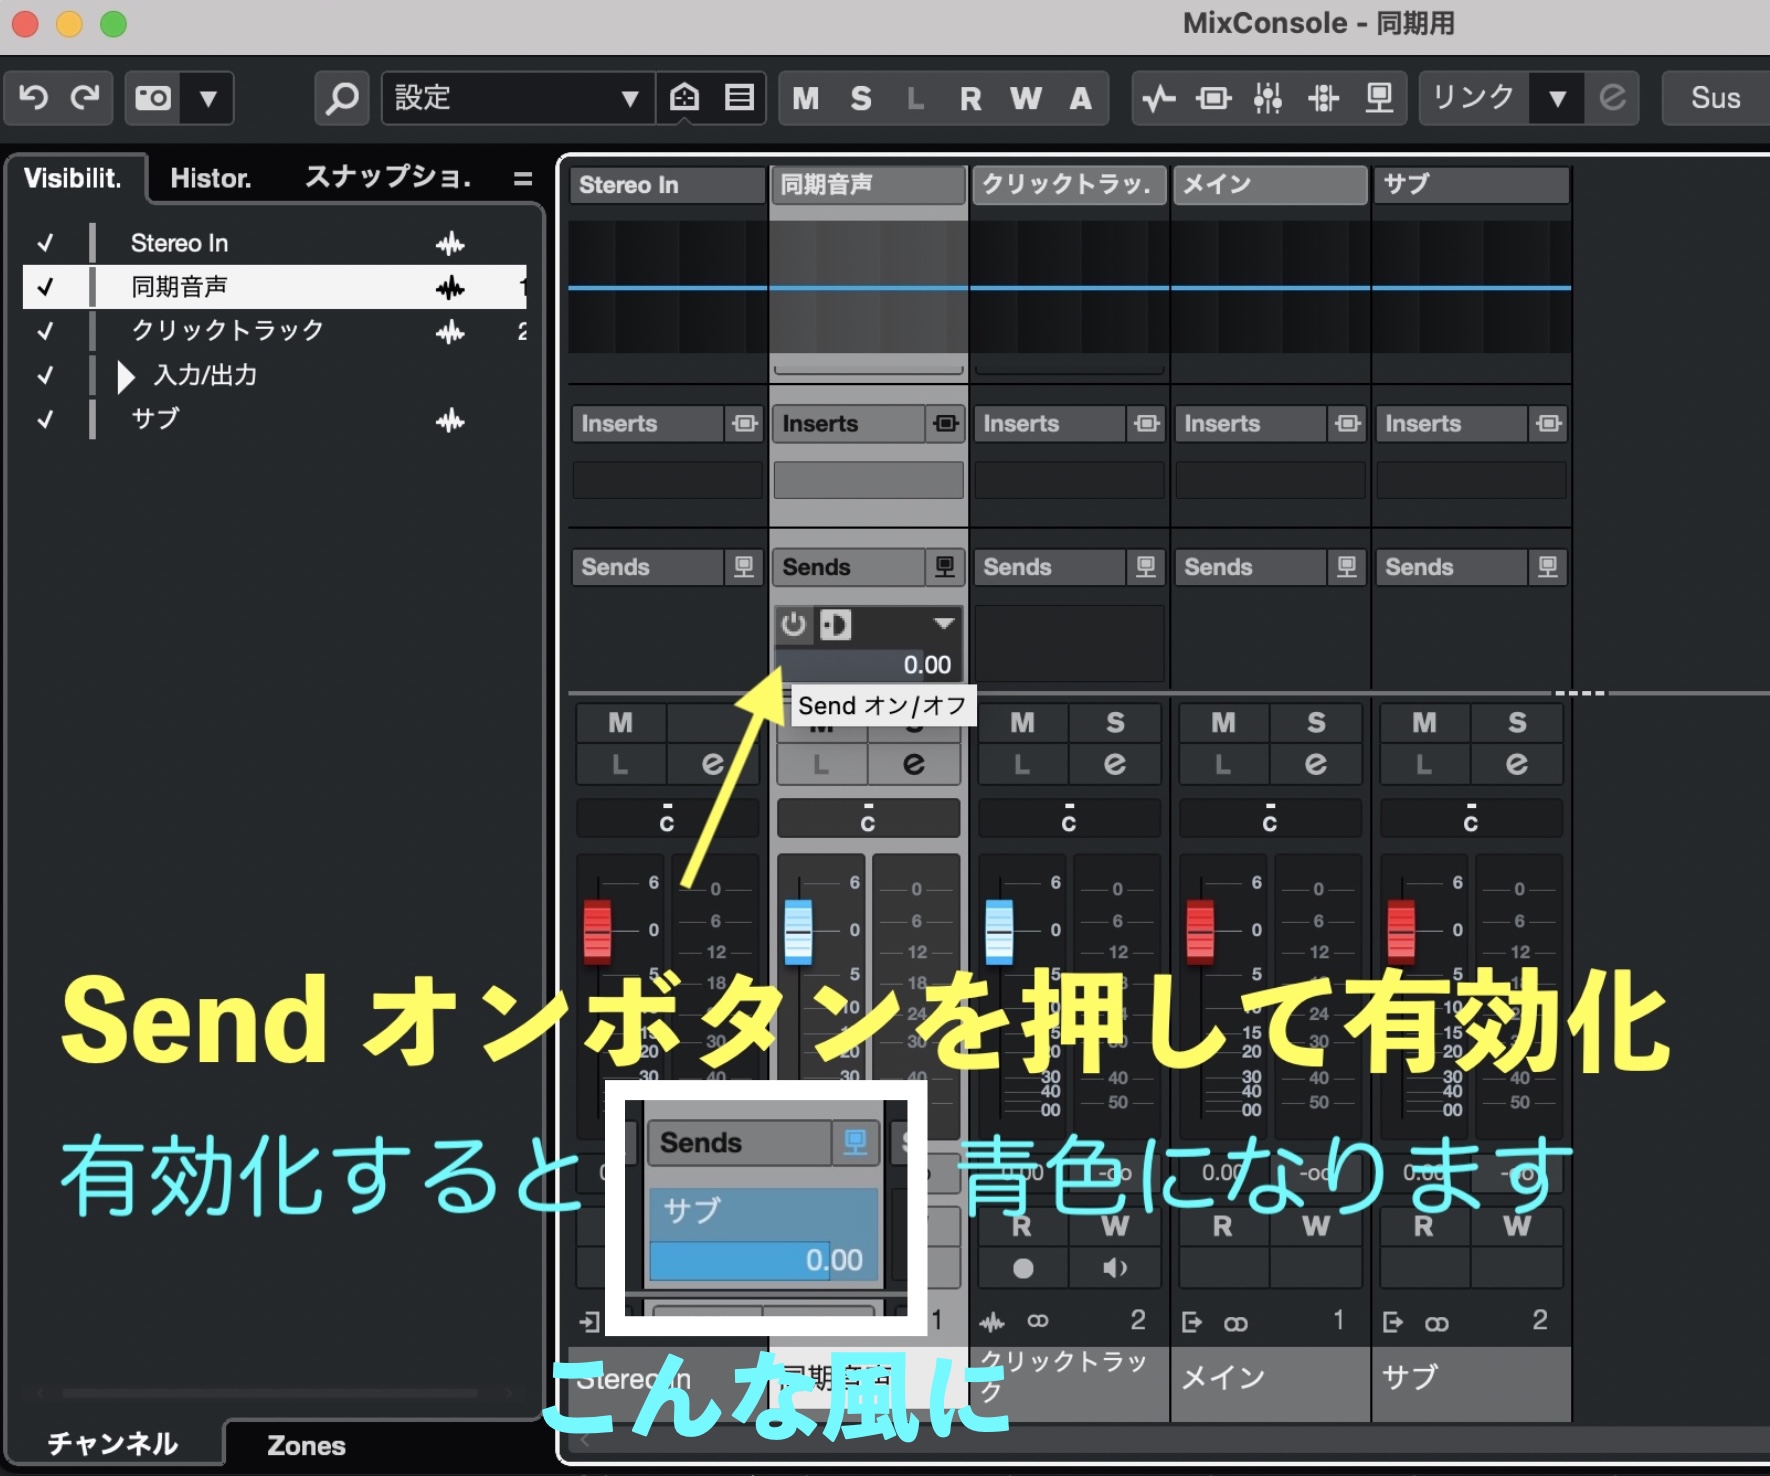Click the rack list lines icon
The width and height of the screenshot is (1770, 1476).
pos(739,98)
